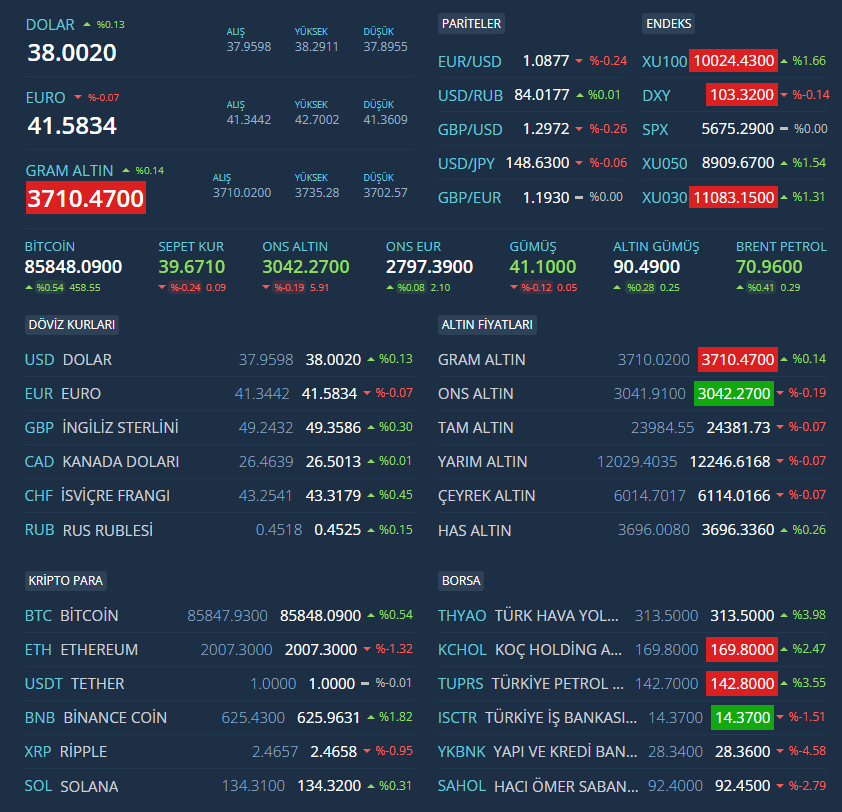Open the İNGİLİZ STERLİNİ currency link
The width and height of the screenshot is (842, 812).
coord(120,428)
